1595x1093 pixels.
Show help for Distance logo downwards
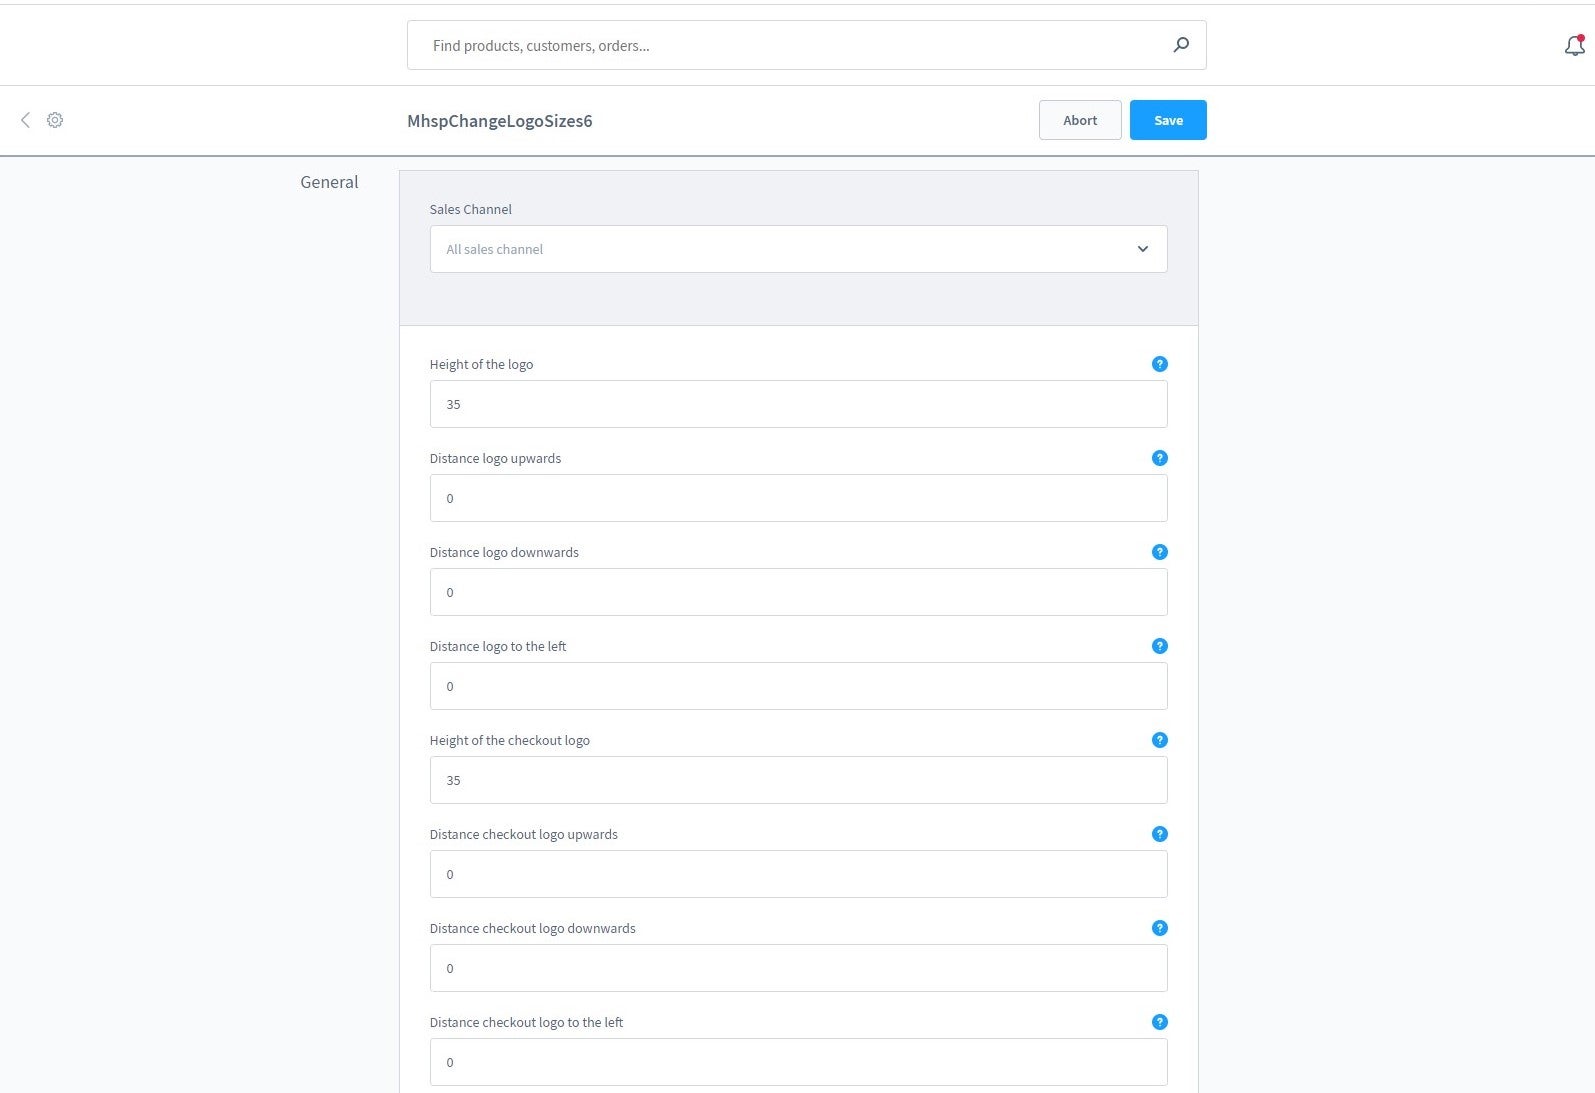point(1159,552)
